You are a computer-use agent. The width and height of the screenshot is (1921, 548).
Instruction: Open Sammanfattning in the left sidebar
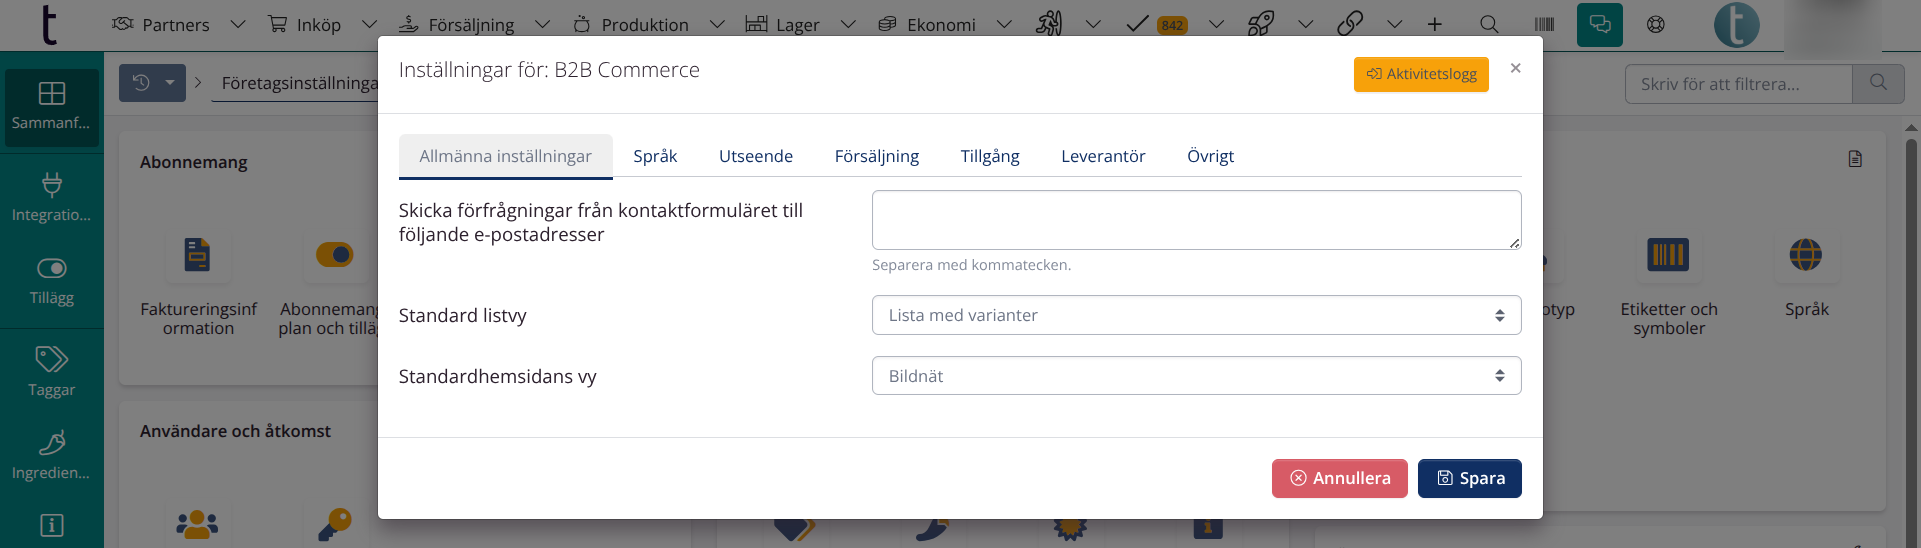[51, 107]
